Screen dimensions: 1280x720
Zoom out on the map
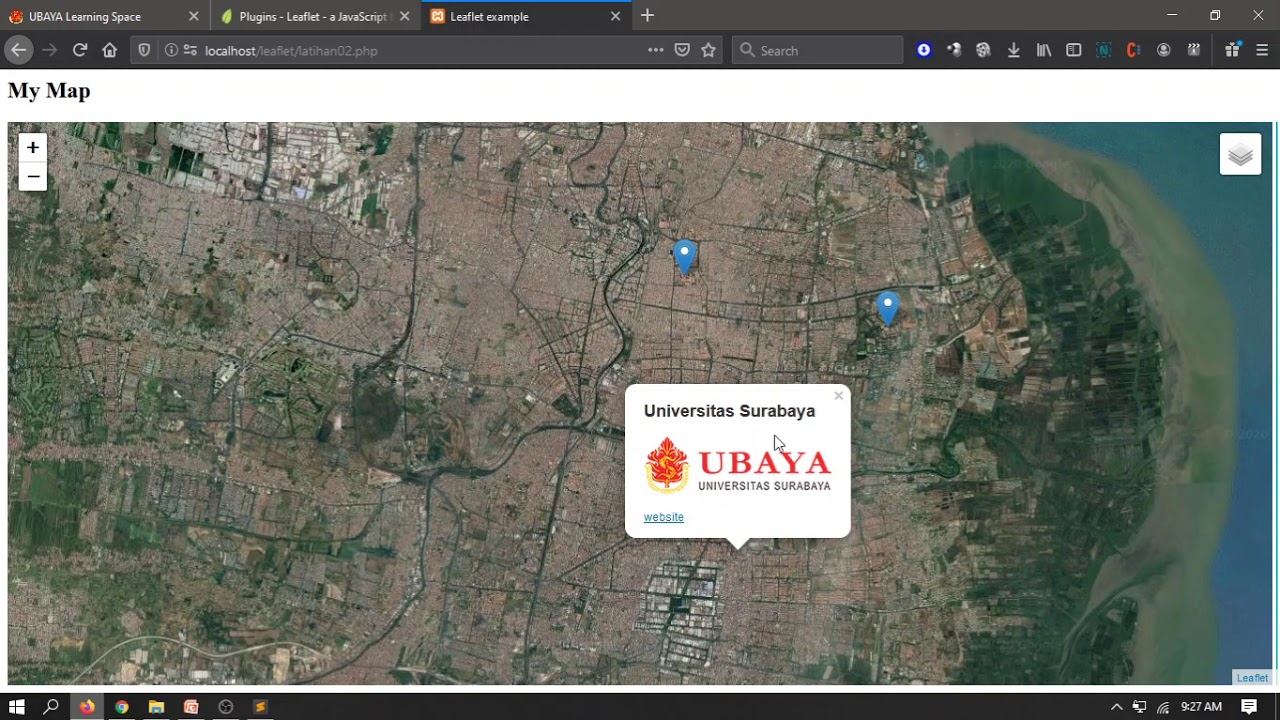(x=33, y=176)
